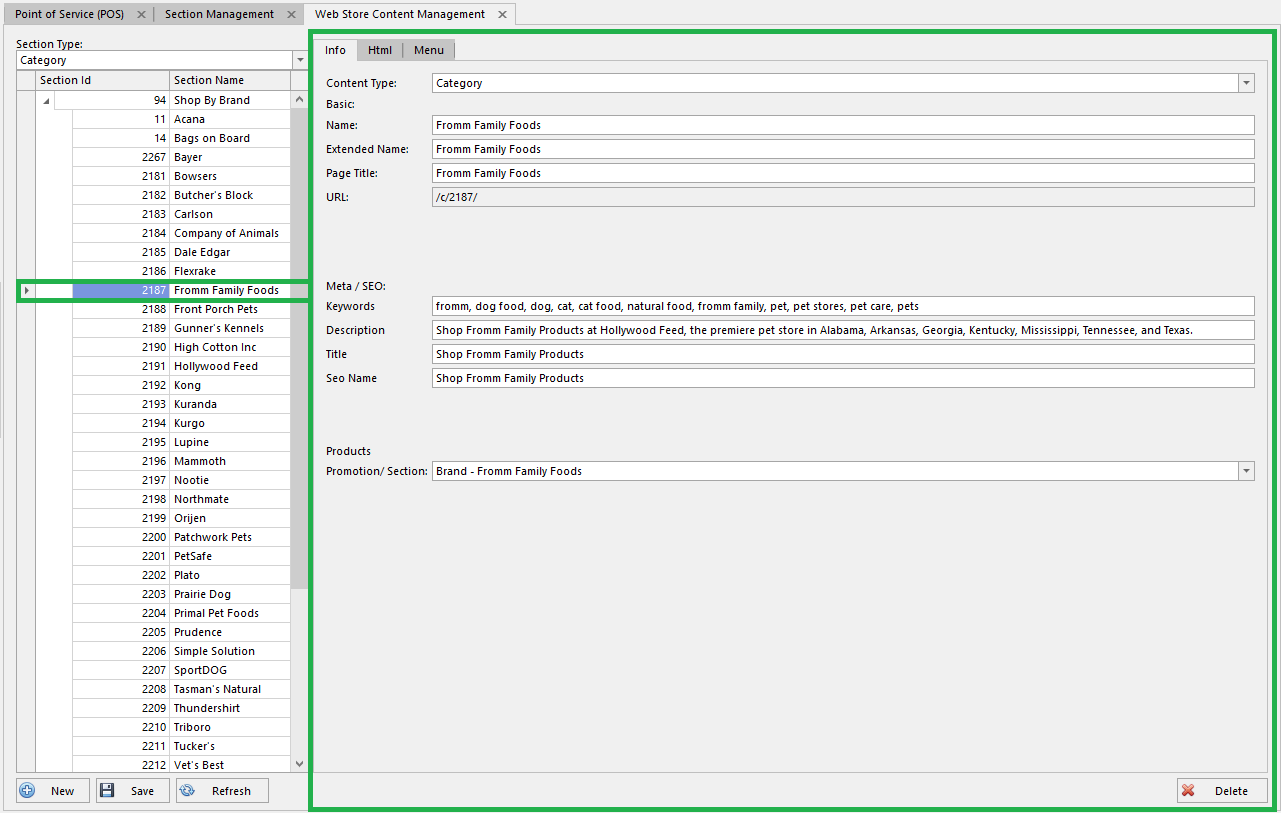Click the Name input field
The width and height of the screenshot is (1281, 813).
pos(843,125)
